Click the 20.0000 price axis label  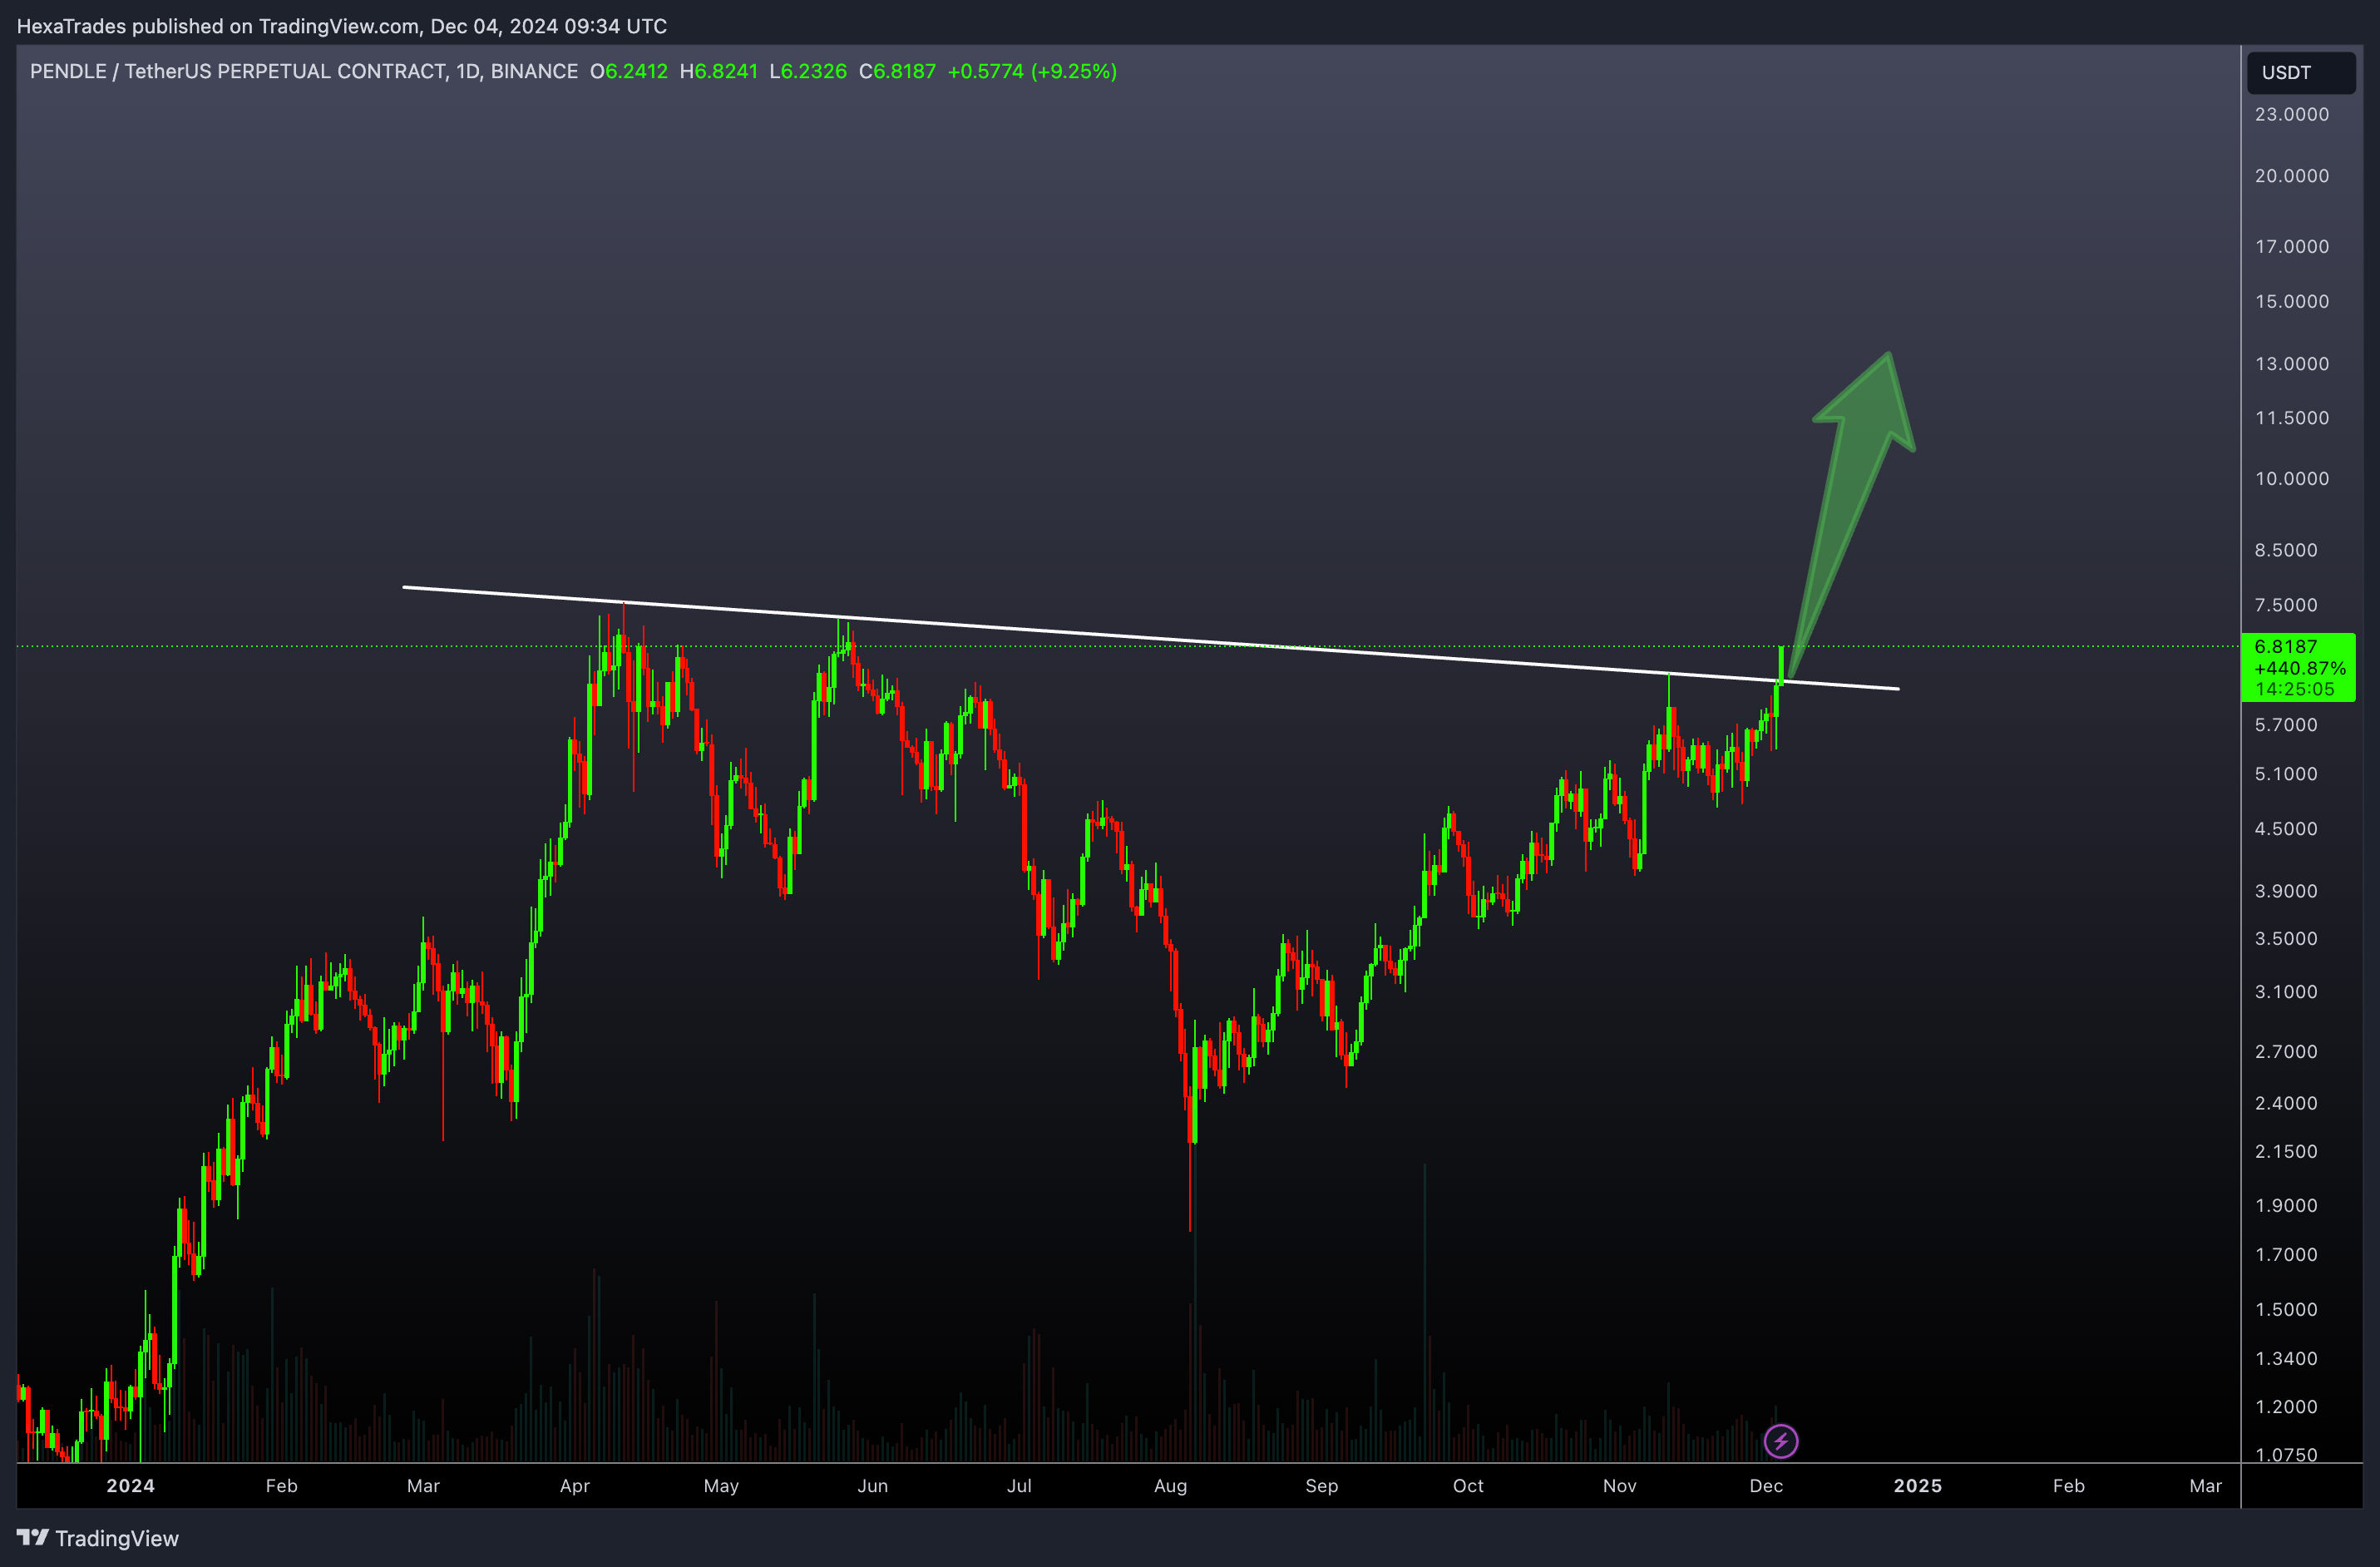(2291, 176)
